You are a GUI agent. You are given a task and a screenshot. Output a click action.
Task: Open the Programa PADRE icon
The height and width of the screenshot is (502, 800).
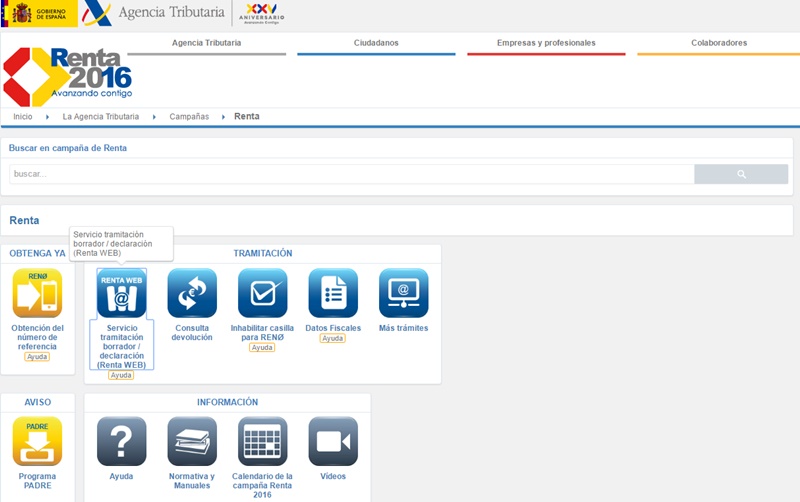point(37,441)
